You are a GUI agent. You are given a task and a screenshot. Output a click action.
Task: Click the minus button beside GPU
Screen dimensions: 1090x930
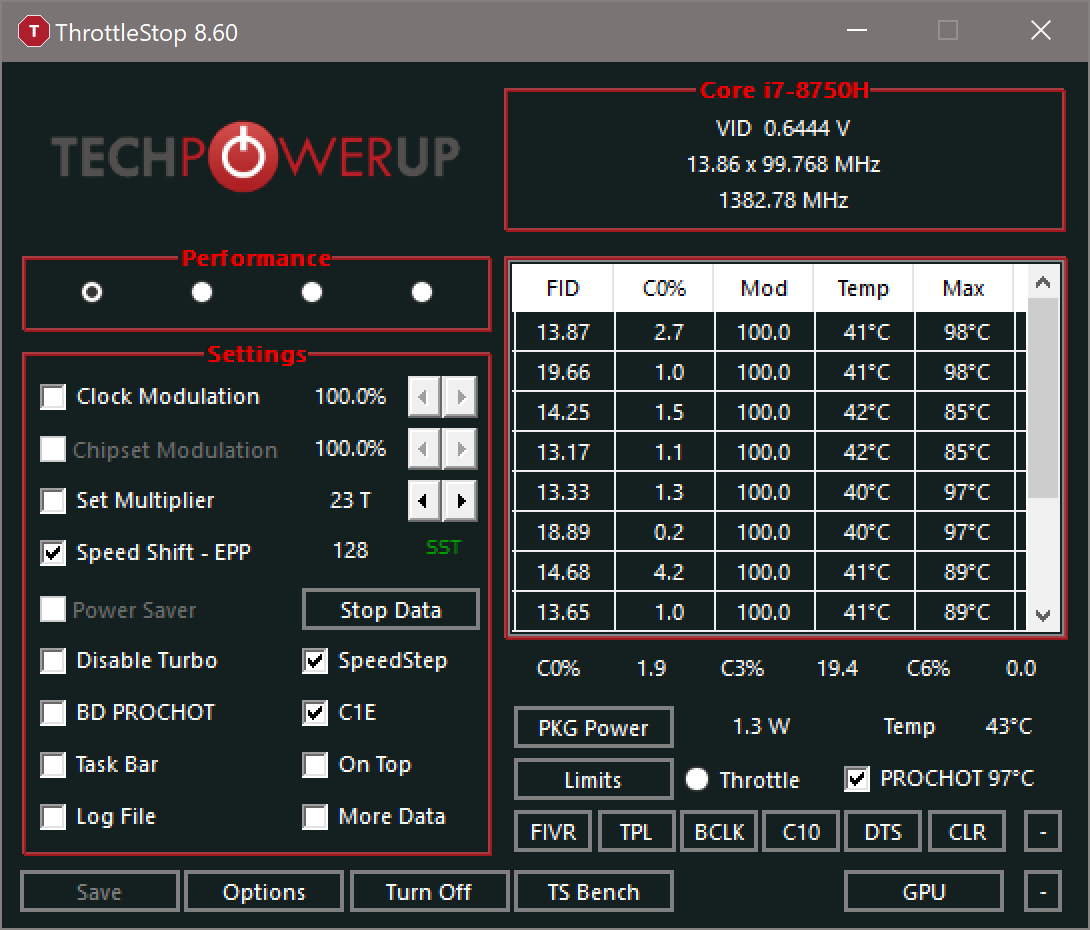pyautogui.click(x=1043, y=892)
